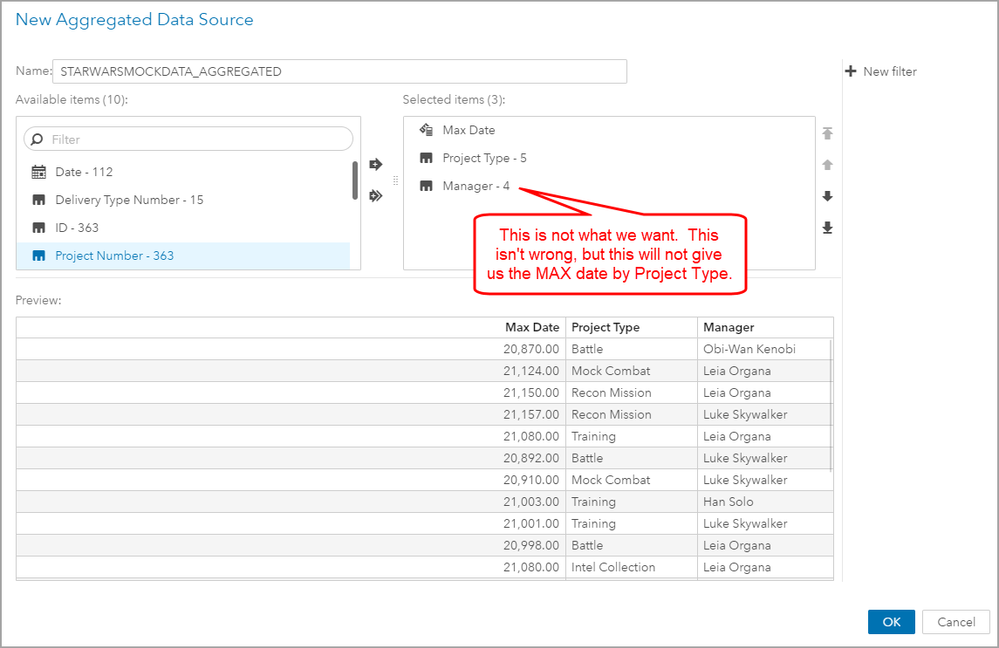Click the plus icon for New filter
The width and height of the screenshot is (999, 648).
[x=851, y=71]
